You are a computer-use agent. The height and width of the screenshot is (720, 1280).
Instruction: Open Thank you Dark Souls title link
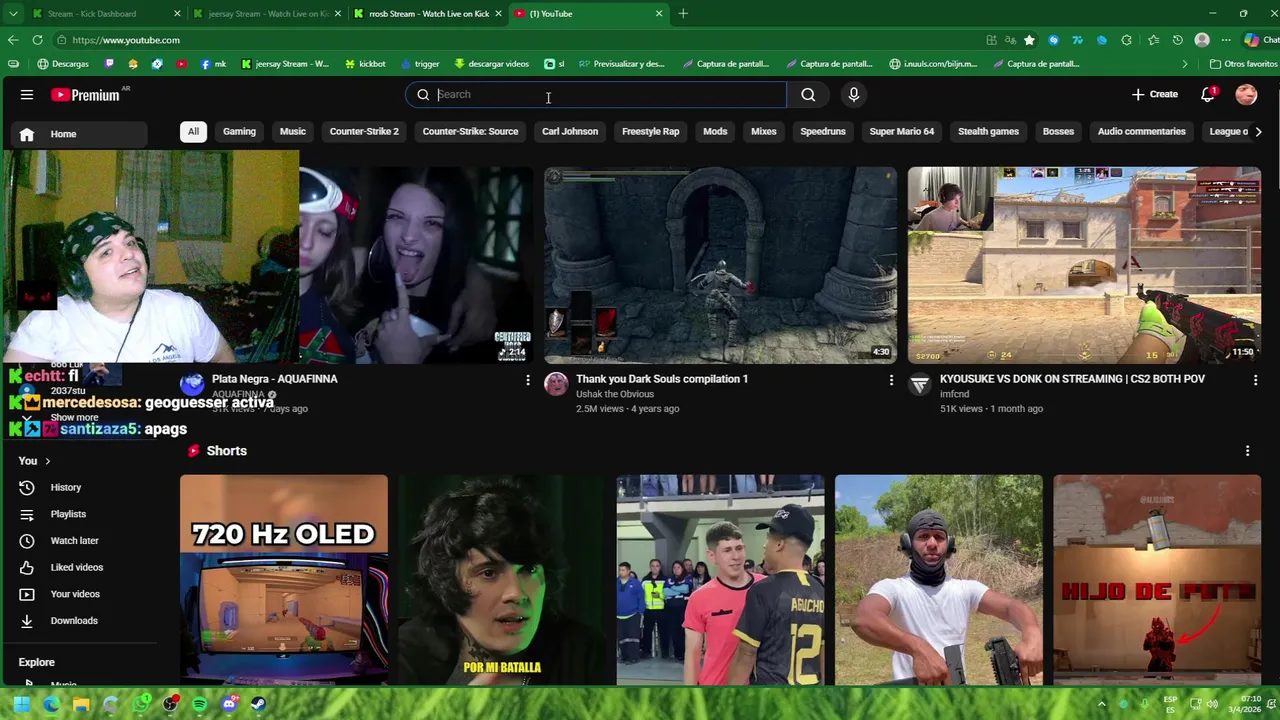[662, 379]
